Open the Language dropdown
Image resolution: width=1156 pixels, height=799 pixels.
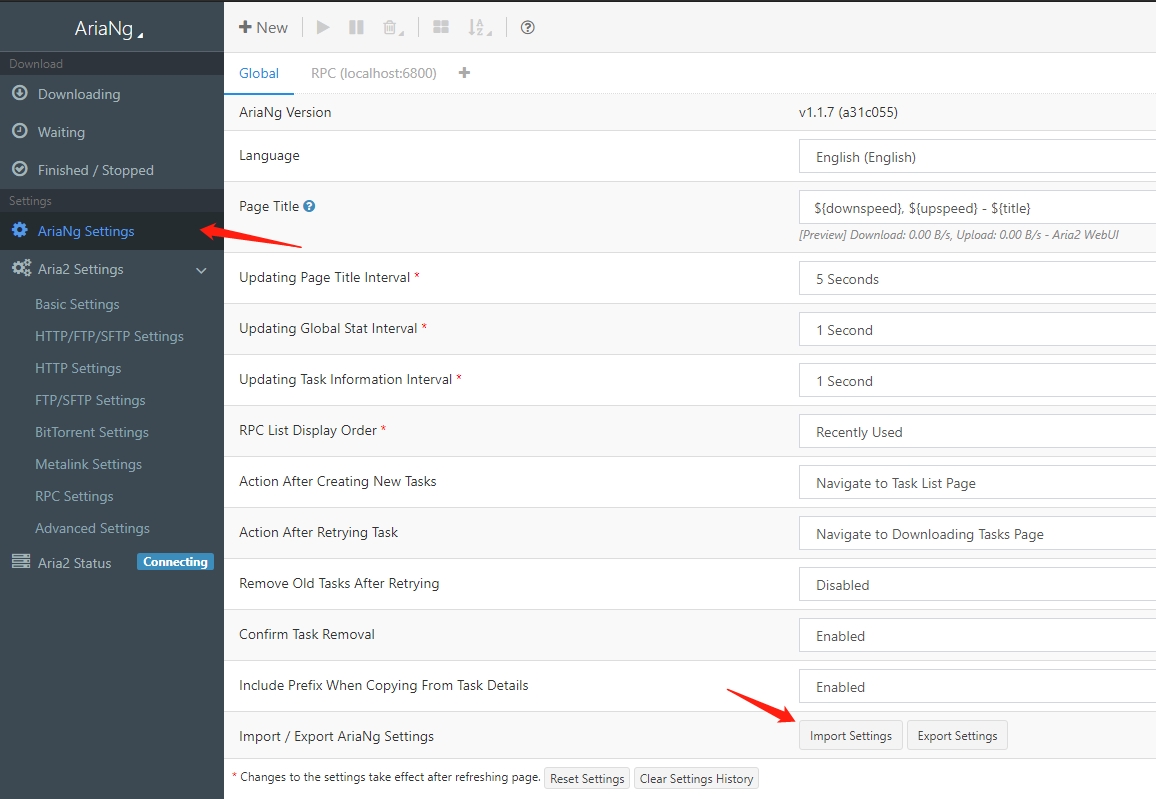[x=978, y=157]
